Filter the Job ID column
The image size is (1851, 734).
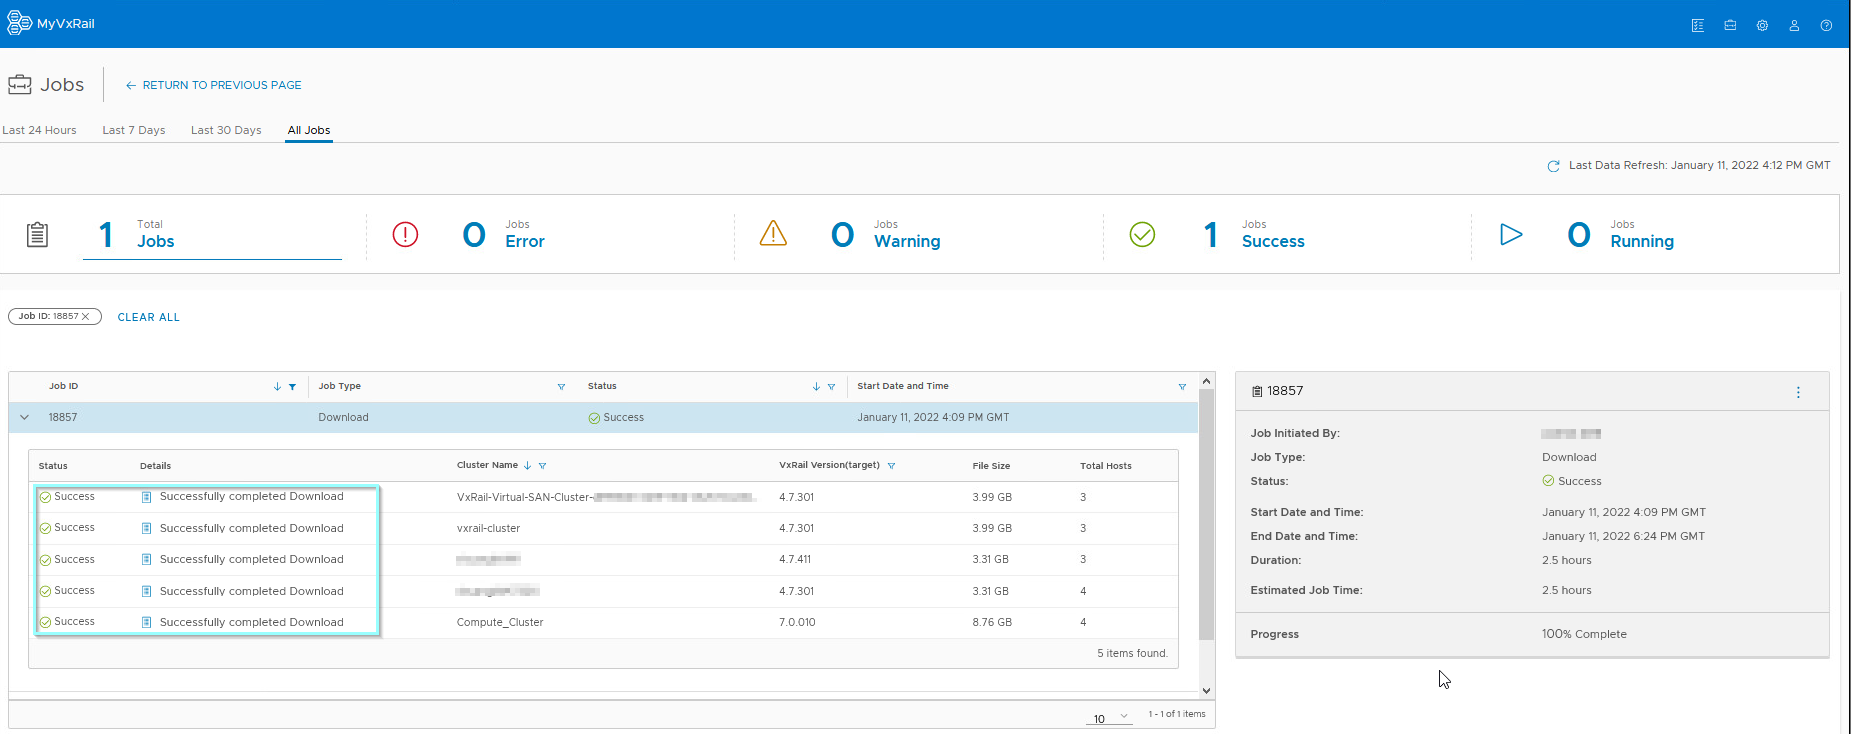(x=292, y=386)
